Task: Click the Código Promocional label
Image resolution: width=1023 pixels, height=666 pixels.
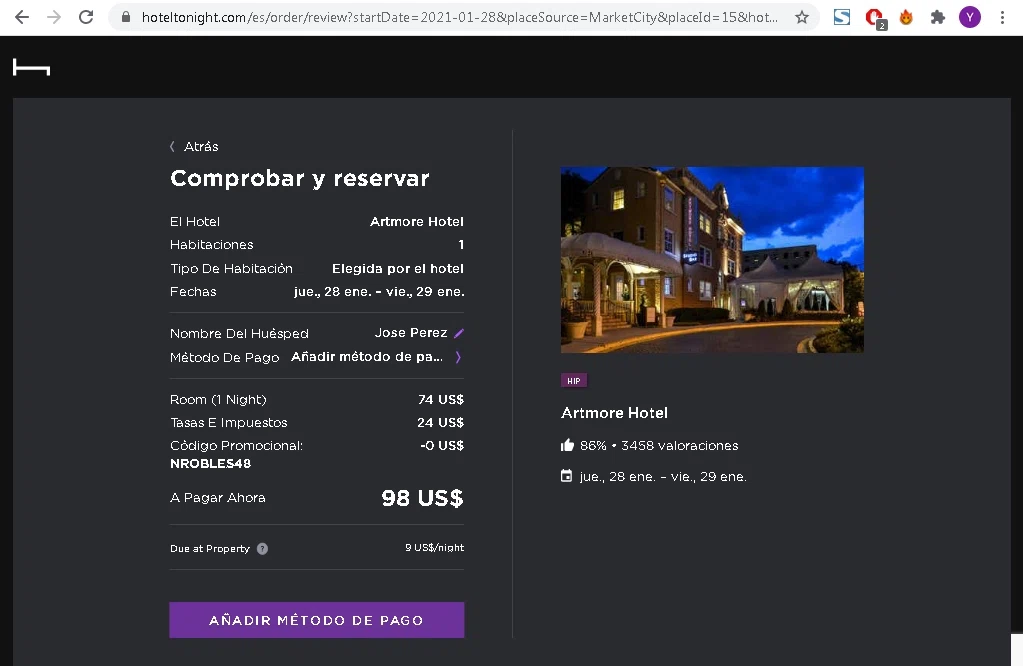Action: (x=236, y=446)
